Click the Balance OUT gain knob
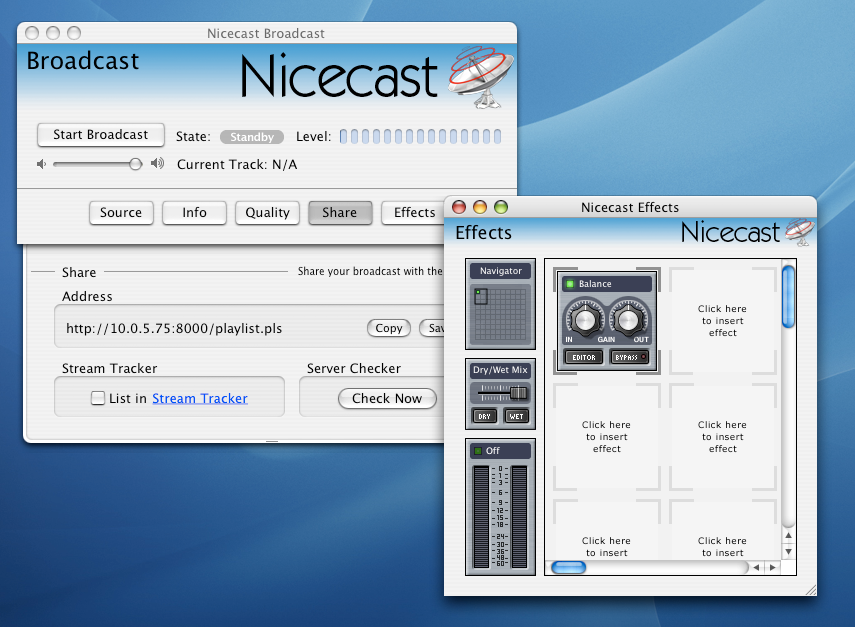This screenshot has width=855, height=627. pyautogui.click(x=628, y=319)
